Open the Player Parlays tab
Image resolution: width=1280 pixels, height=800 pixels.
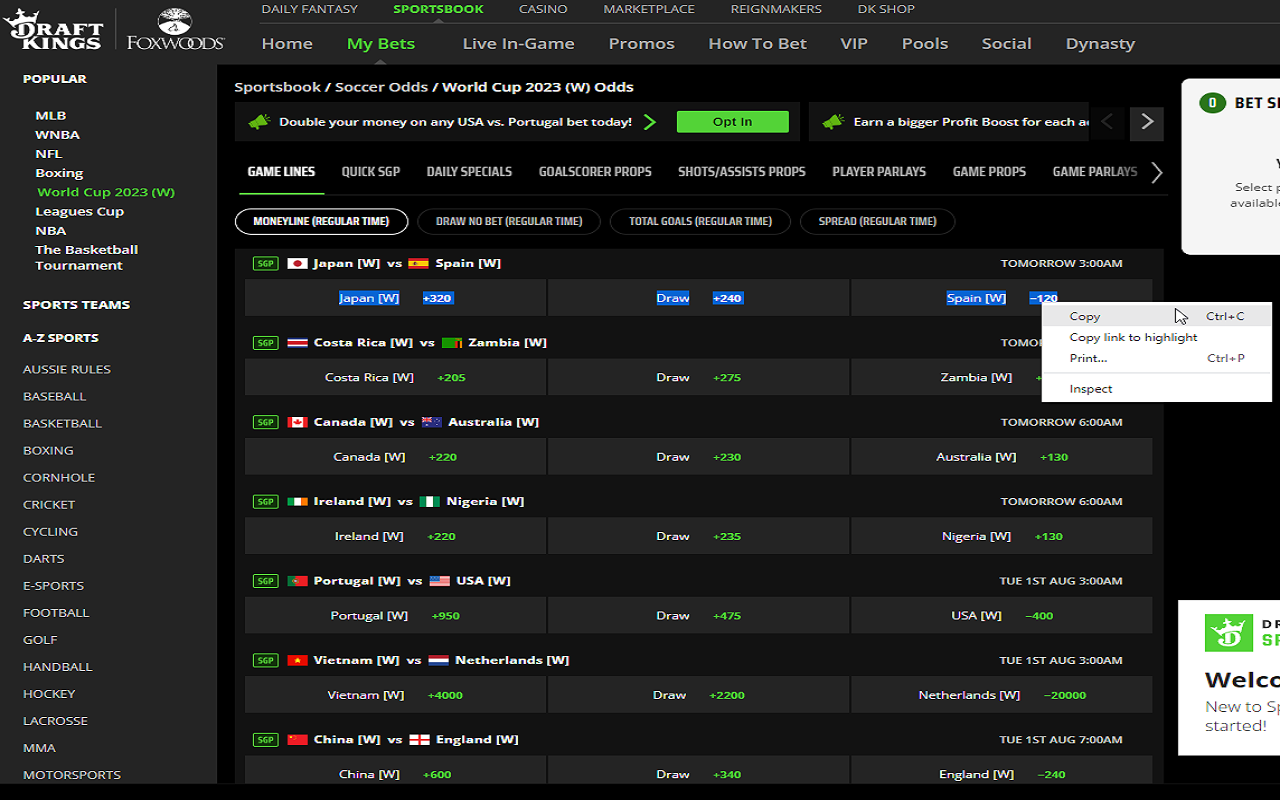[879, 172]
